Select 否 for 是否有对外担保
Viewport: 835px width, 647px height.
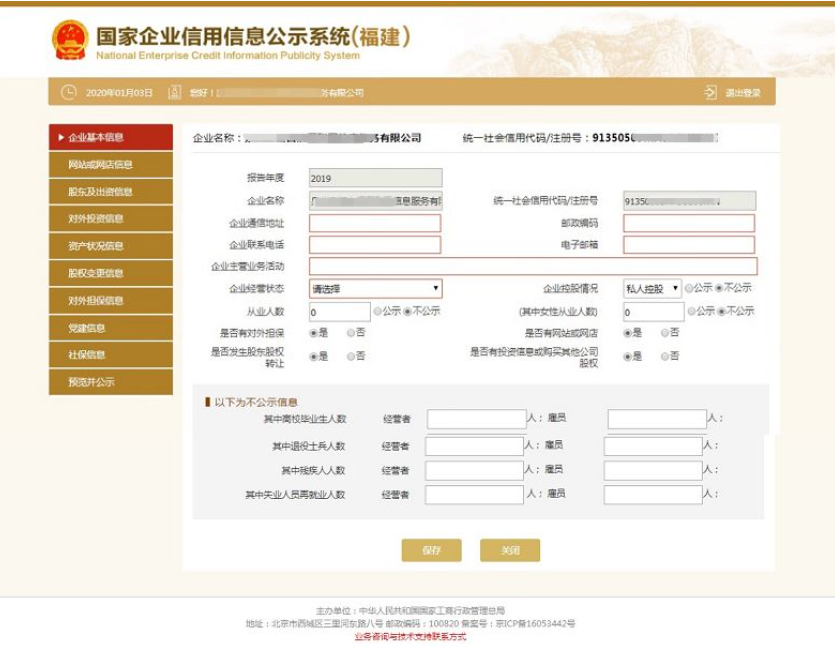[x=350, y=332]
